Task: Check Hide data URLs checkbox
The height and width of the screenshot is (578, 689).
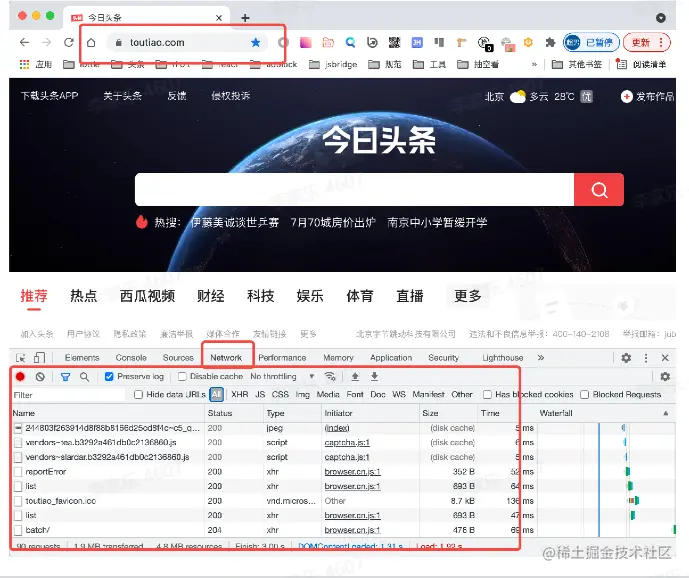Action: (138, 395)
